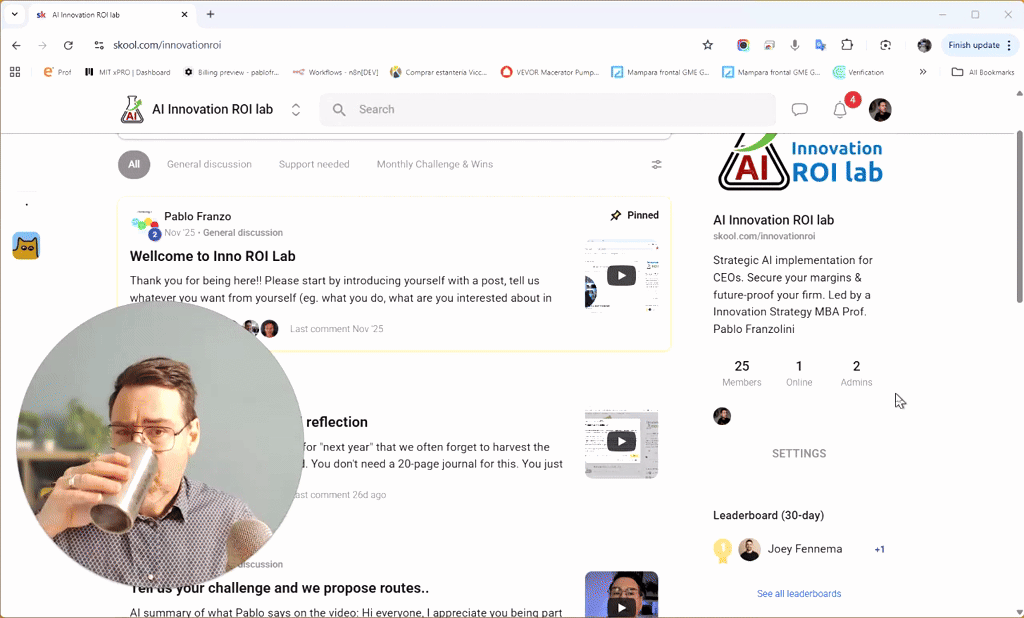Expand the community switcher arrows
This screenshot has width=1024, height=618.
tap(296, 110)
